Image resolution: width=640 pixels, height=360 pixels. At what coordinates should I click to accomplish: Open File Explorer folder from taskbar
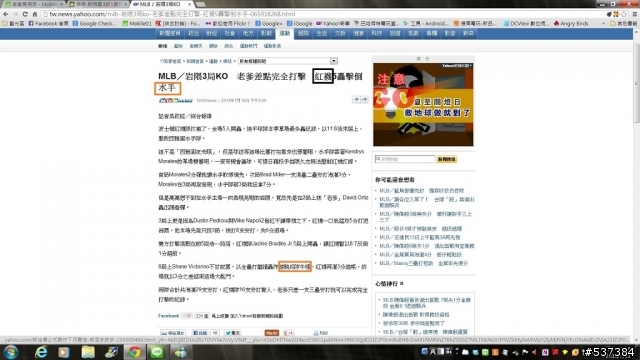click(88, 352)
